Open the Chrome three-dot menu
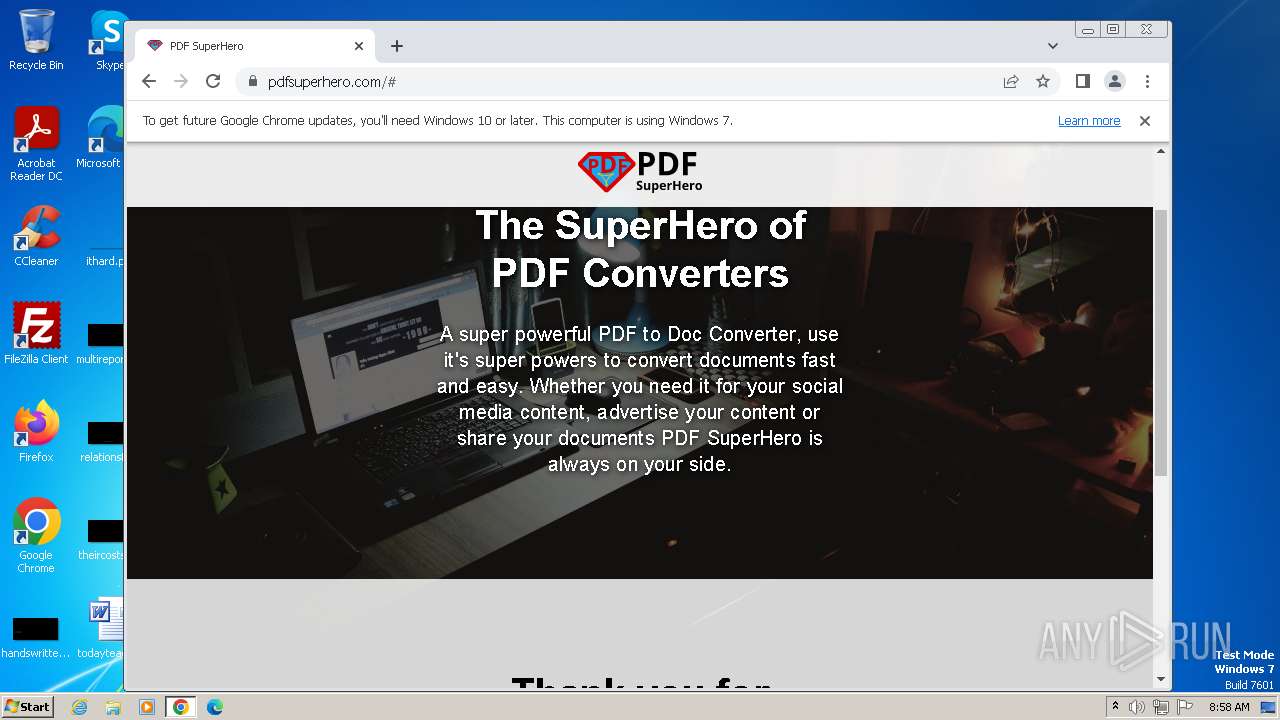Image resolution: width=1280 pixels, height=720 pixels. 1147,82
